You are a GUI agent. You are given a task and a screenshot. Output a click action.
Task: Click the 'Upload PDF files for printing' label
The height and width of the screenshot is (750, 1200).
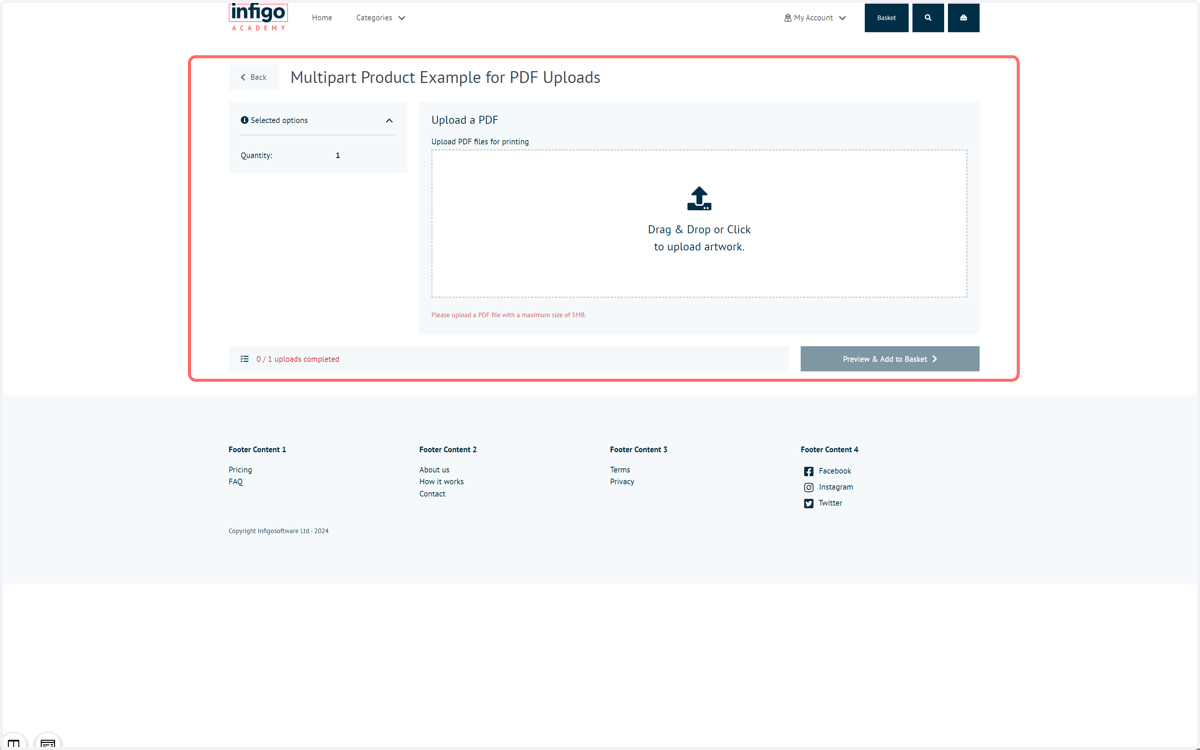(x=480, y=142)
